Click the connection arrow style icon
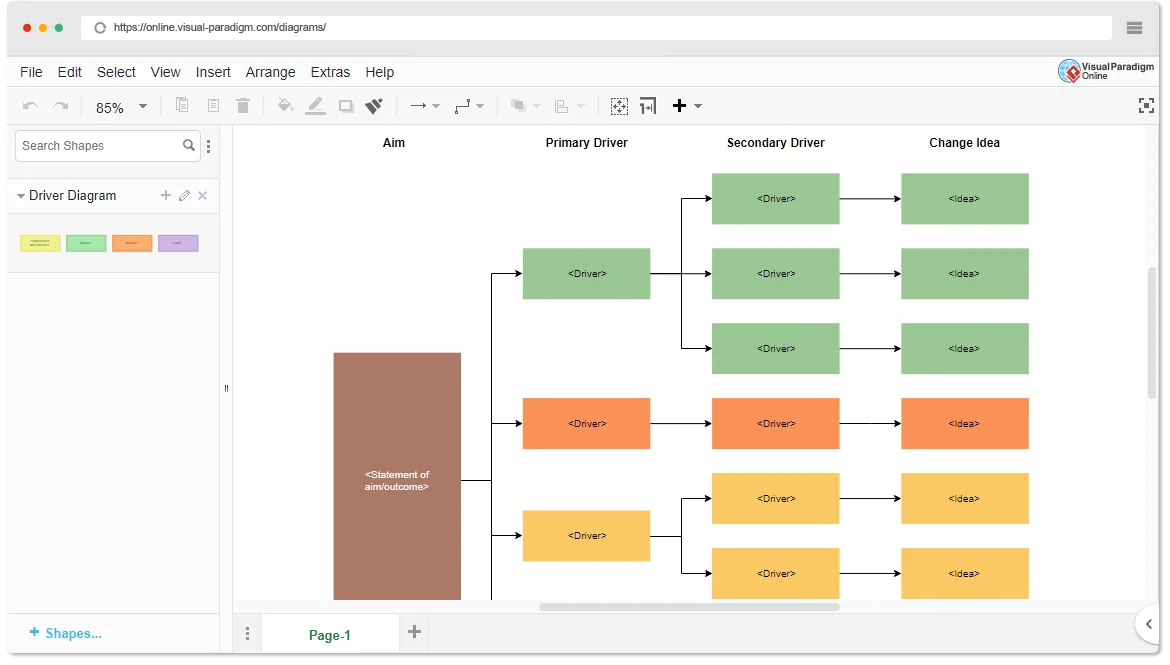The width and height of the screenshot is (1170, 665). coord(419,106)
